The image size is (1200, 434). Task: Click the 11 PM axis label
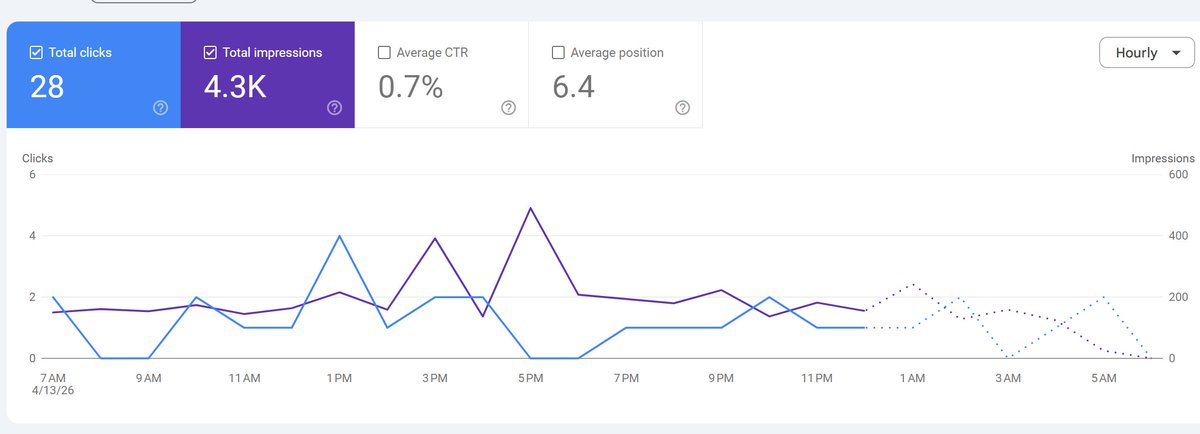click(817, 378)
